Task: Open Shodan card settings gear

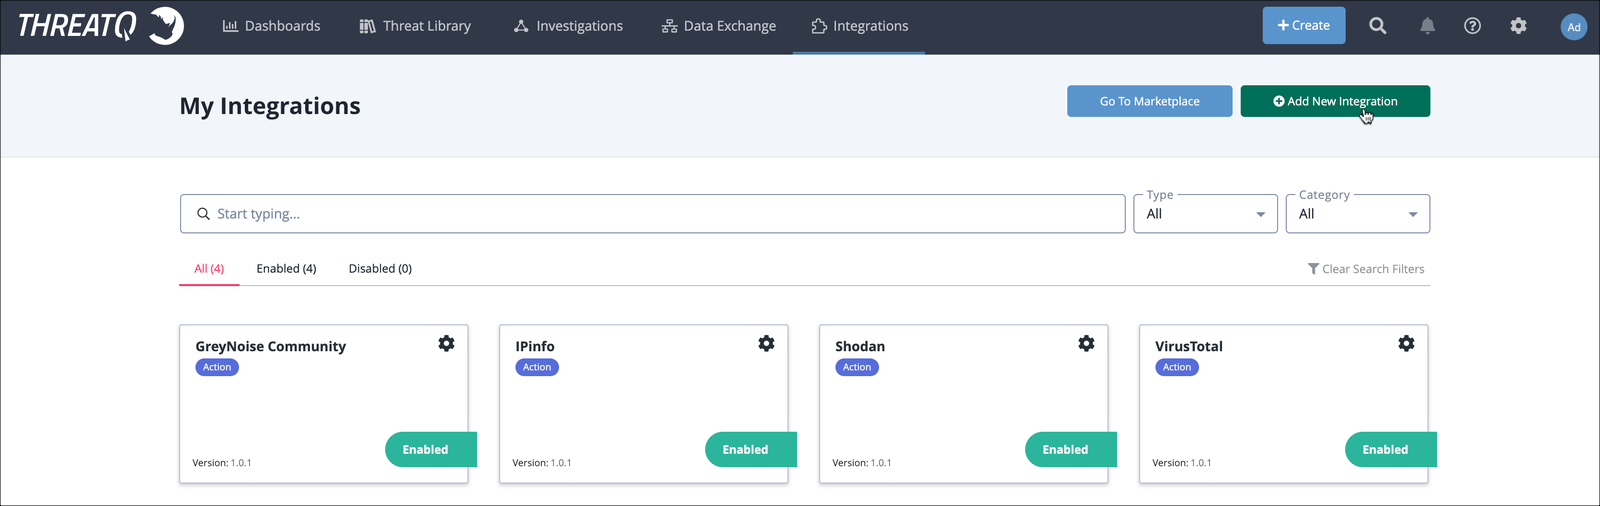Action: (x=1086, y=343)
